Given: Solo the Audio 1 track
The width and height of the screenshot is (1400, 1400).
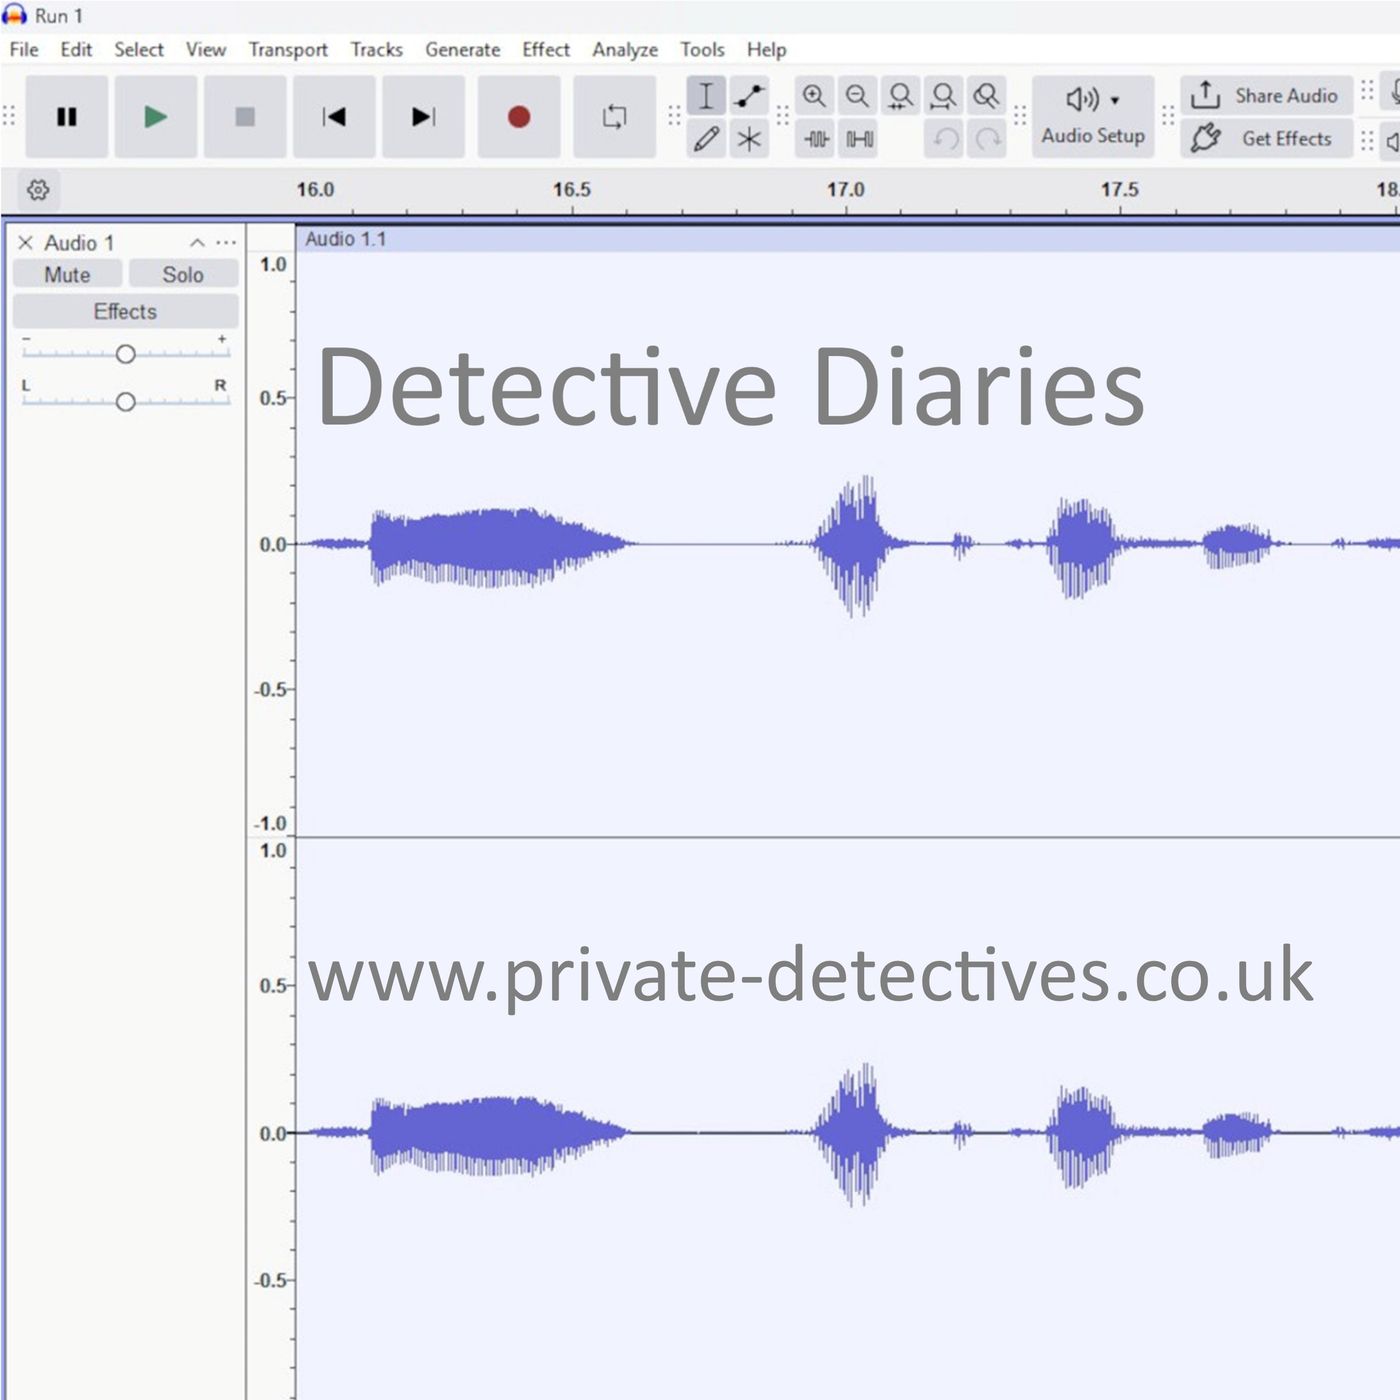Looking at the screenshot, I should 183,275.
